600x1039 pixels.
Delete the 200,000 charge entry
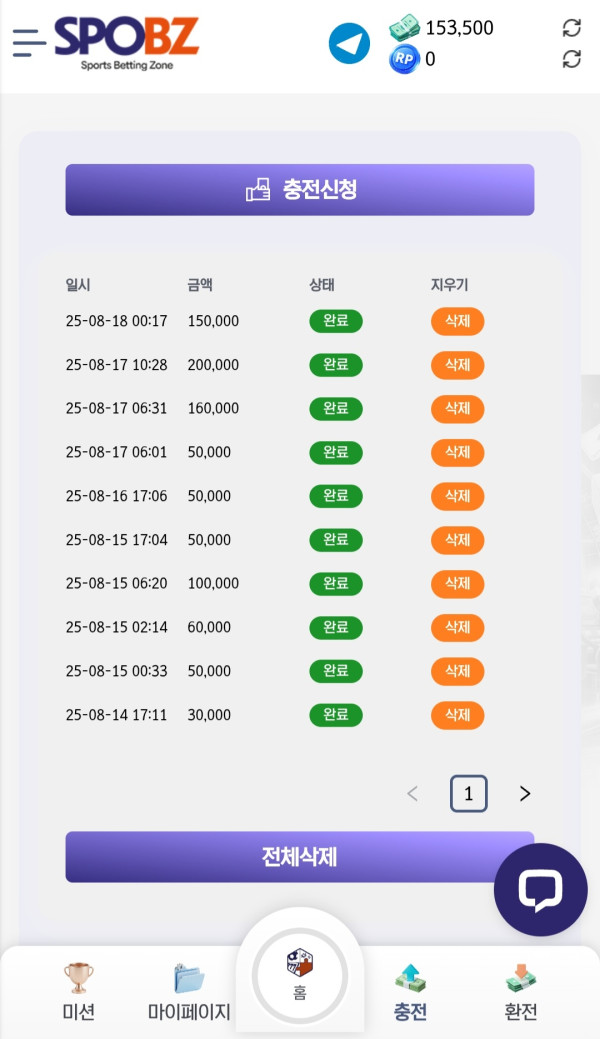point(457,365)
